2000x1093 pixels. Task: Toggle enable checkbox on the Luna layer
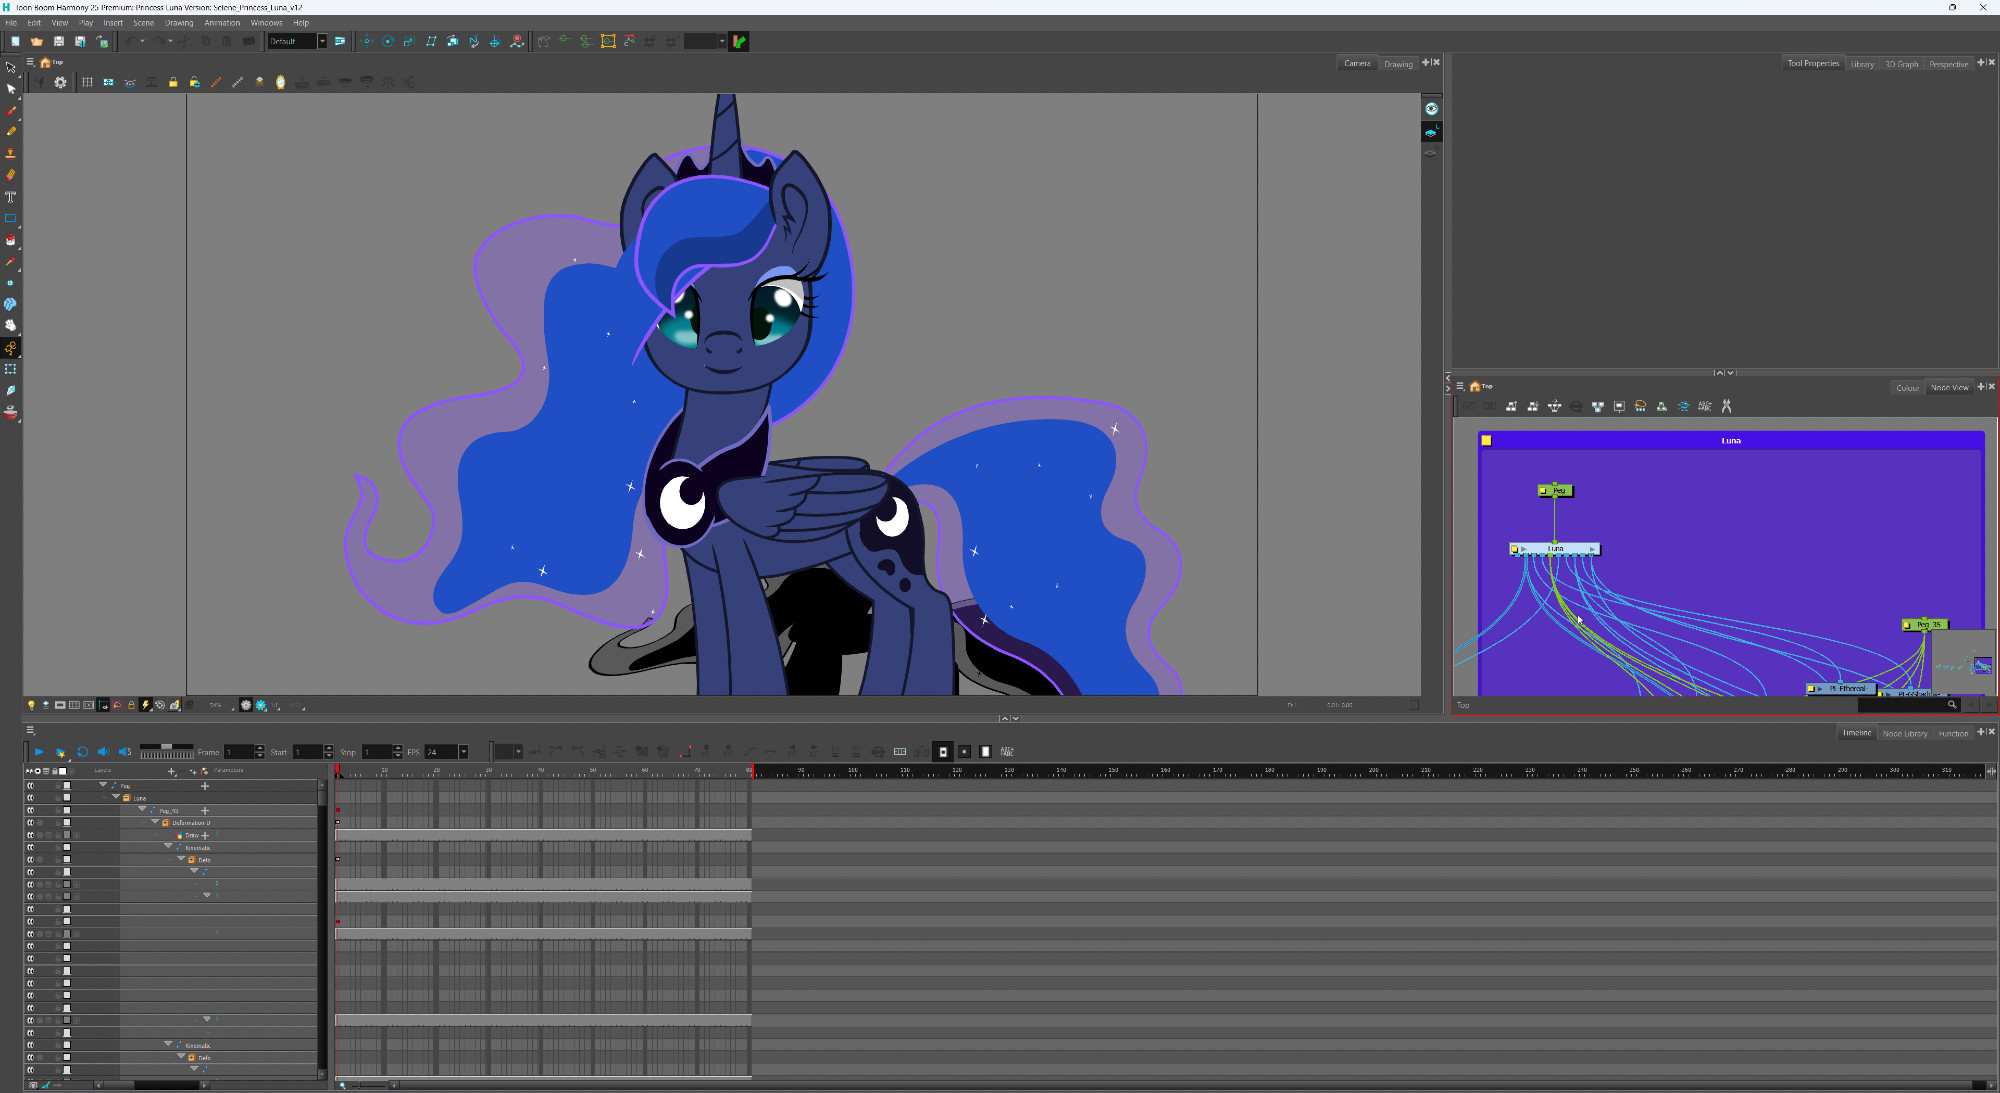(67, 798)
